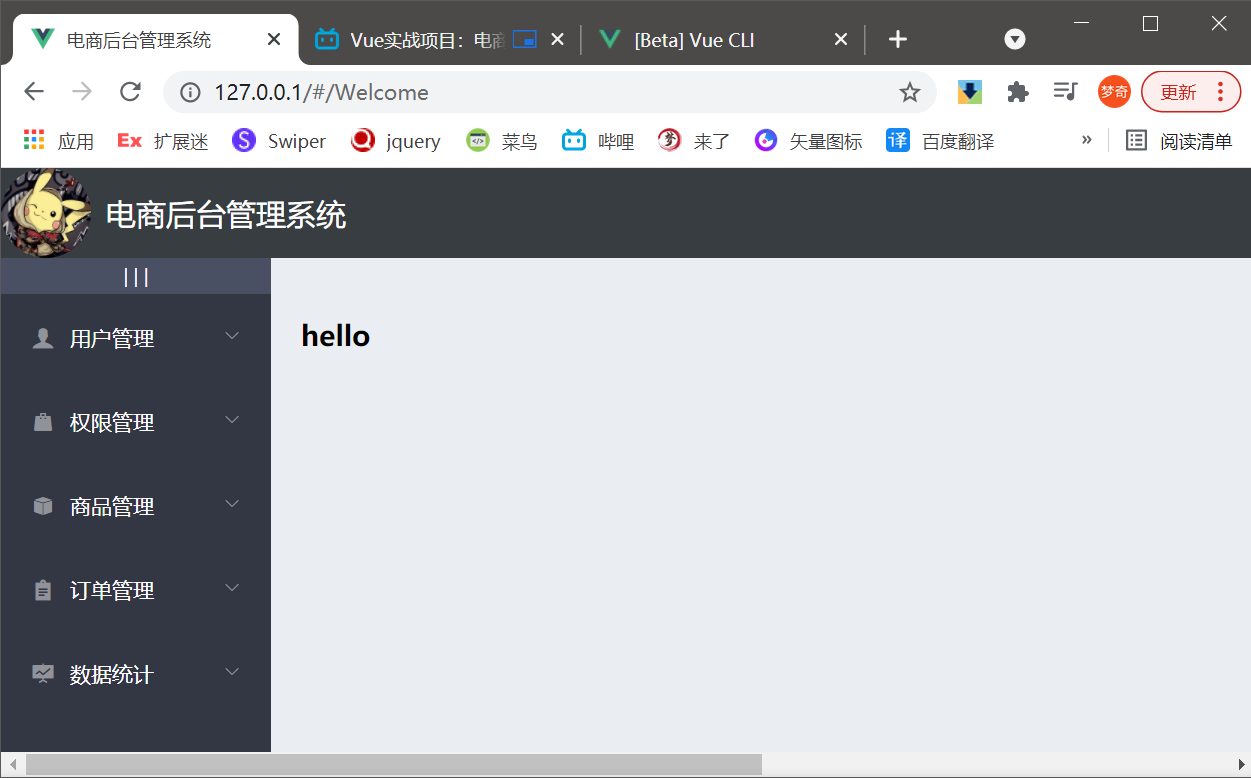Toggle the sidebar collapse button
1251x778 pixels.
click(135, 276)
